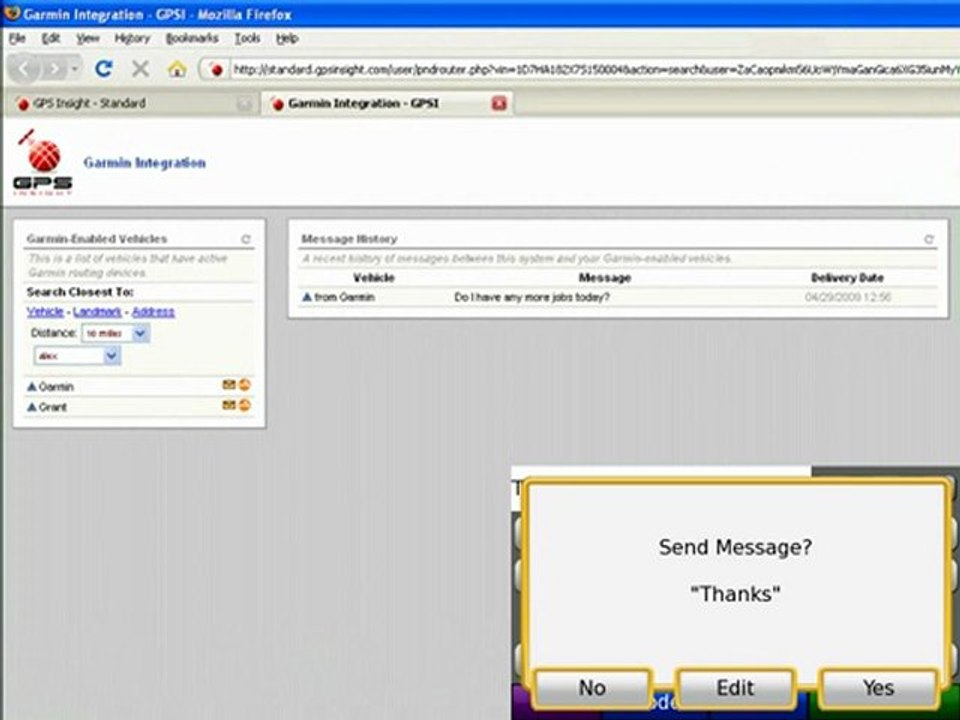Search closest to Landmark link
Screen dimensions: 960x720
97,312
